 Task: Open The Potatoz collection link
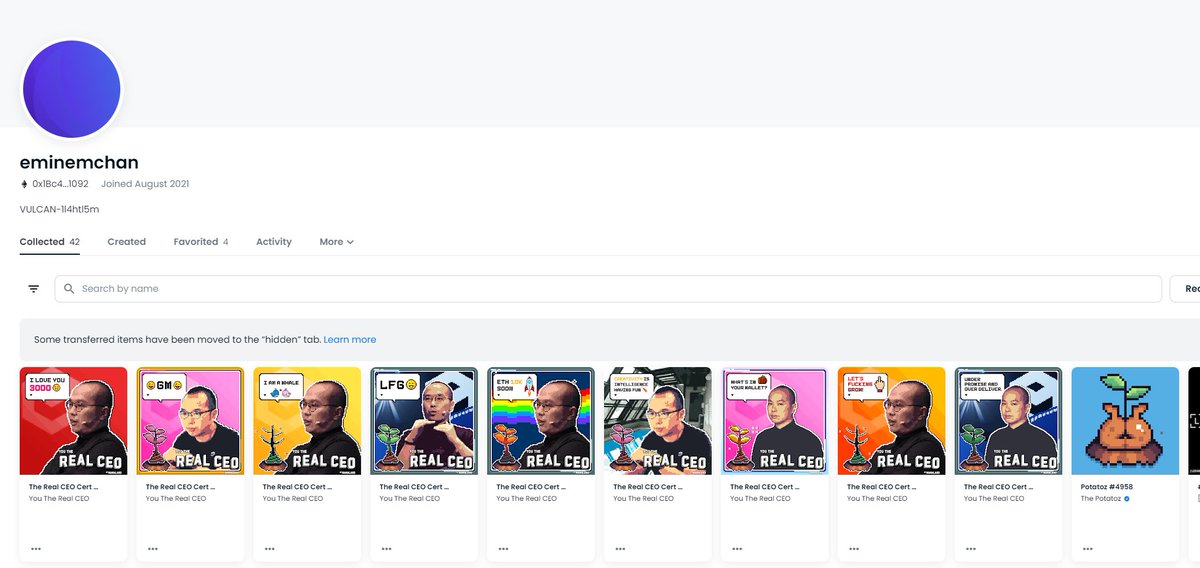click(x=1101, y=498)
